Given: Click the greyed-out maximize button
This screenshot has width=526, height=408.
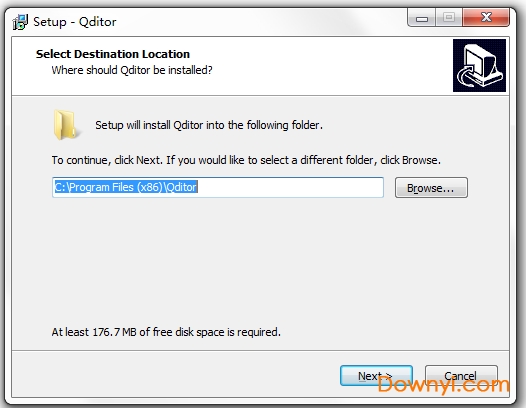Looking at the screenshot, I should point(449,17).
